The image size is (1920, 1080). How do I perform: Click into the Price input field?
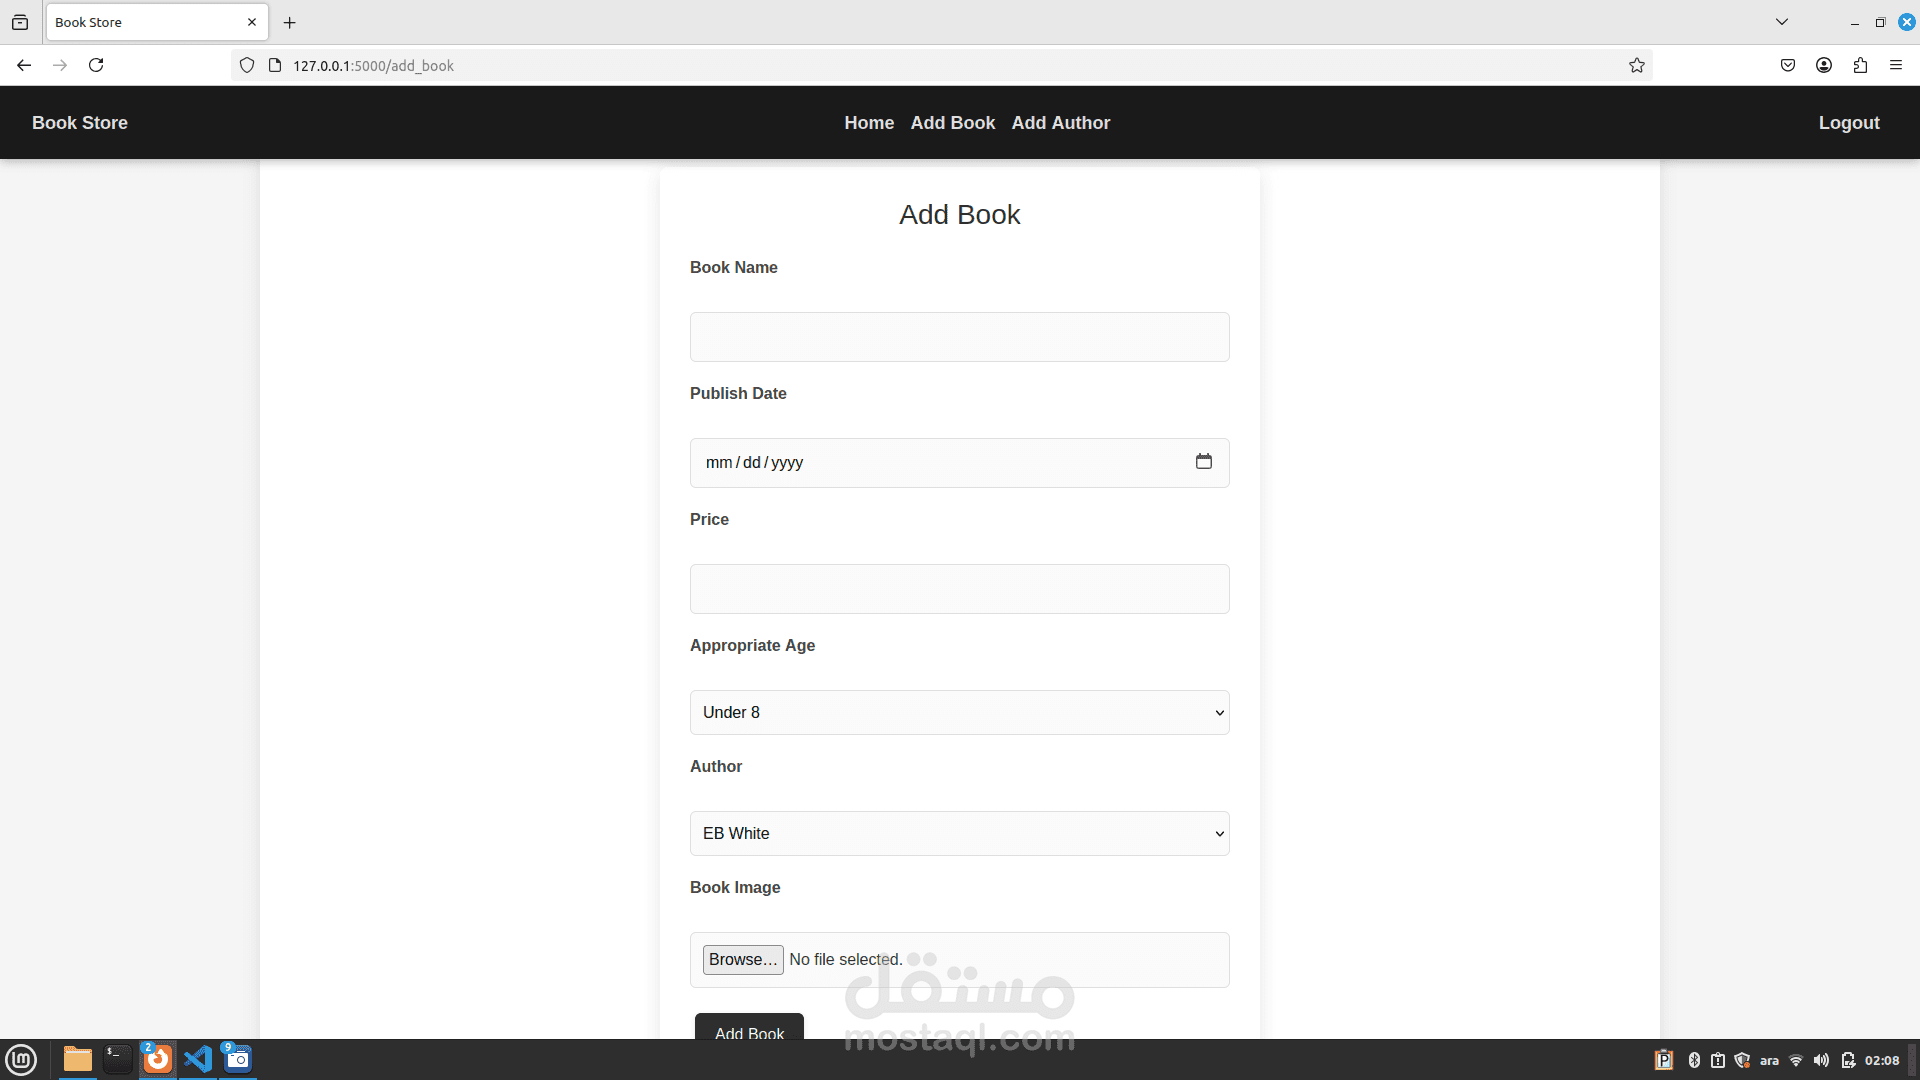(x=959, y=589)
